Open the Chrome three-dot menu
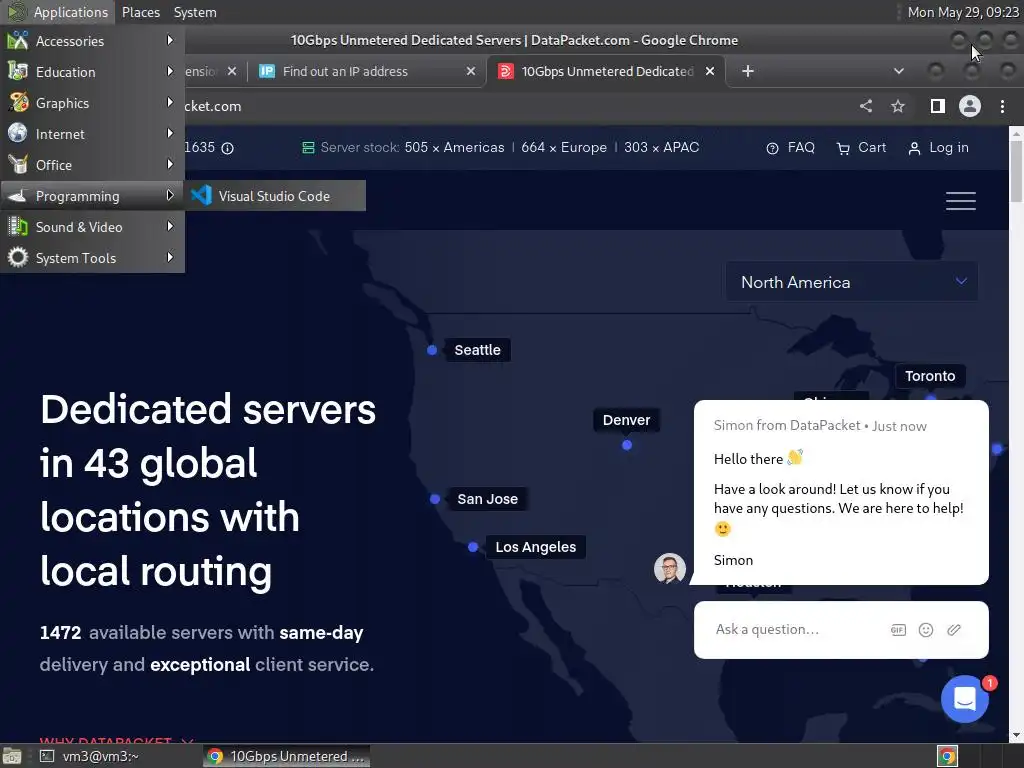 pos(1002,106)
